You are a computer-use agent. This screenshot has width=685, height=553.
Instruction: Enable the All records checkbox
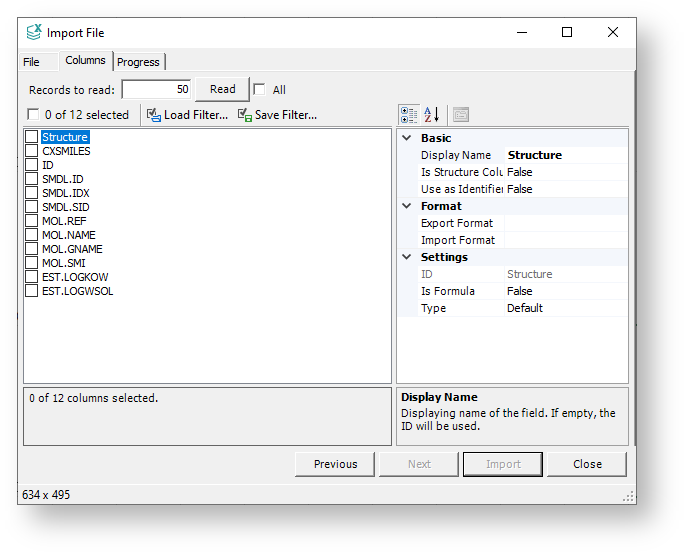point(259,89)
